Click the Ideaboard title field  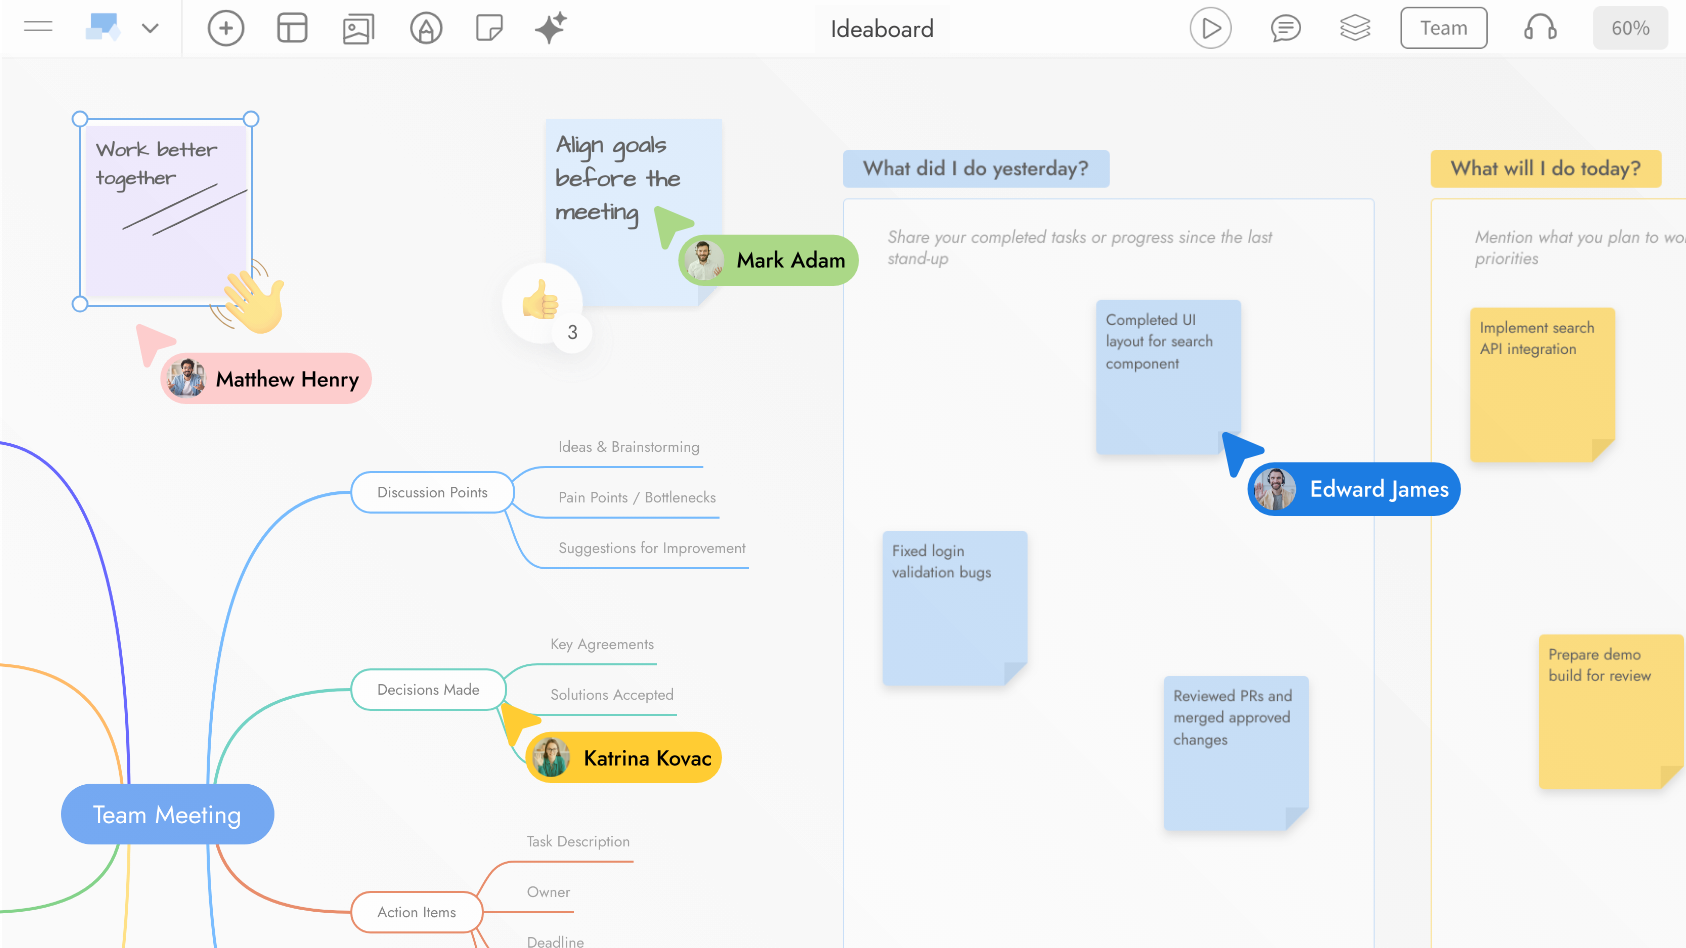point(882,29)
